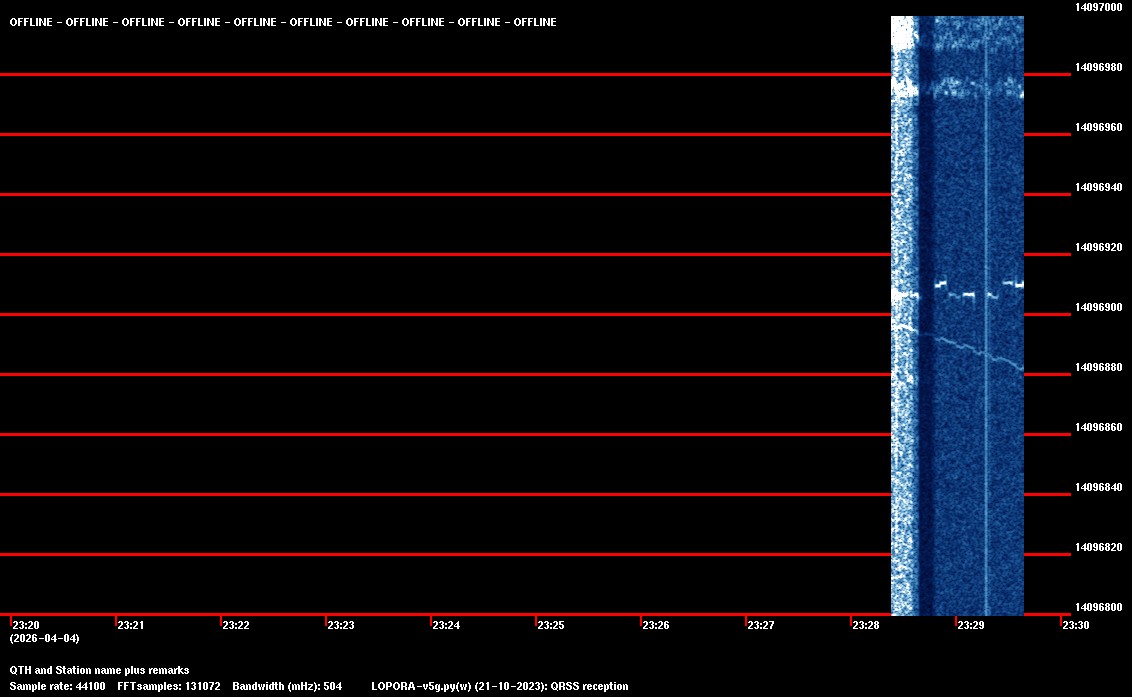Click the 23:25 time axis label
The height and width of the screenshot is (697, 1132).
[x=551, y=626]
